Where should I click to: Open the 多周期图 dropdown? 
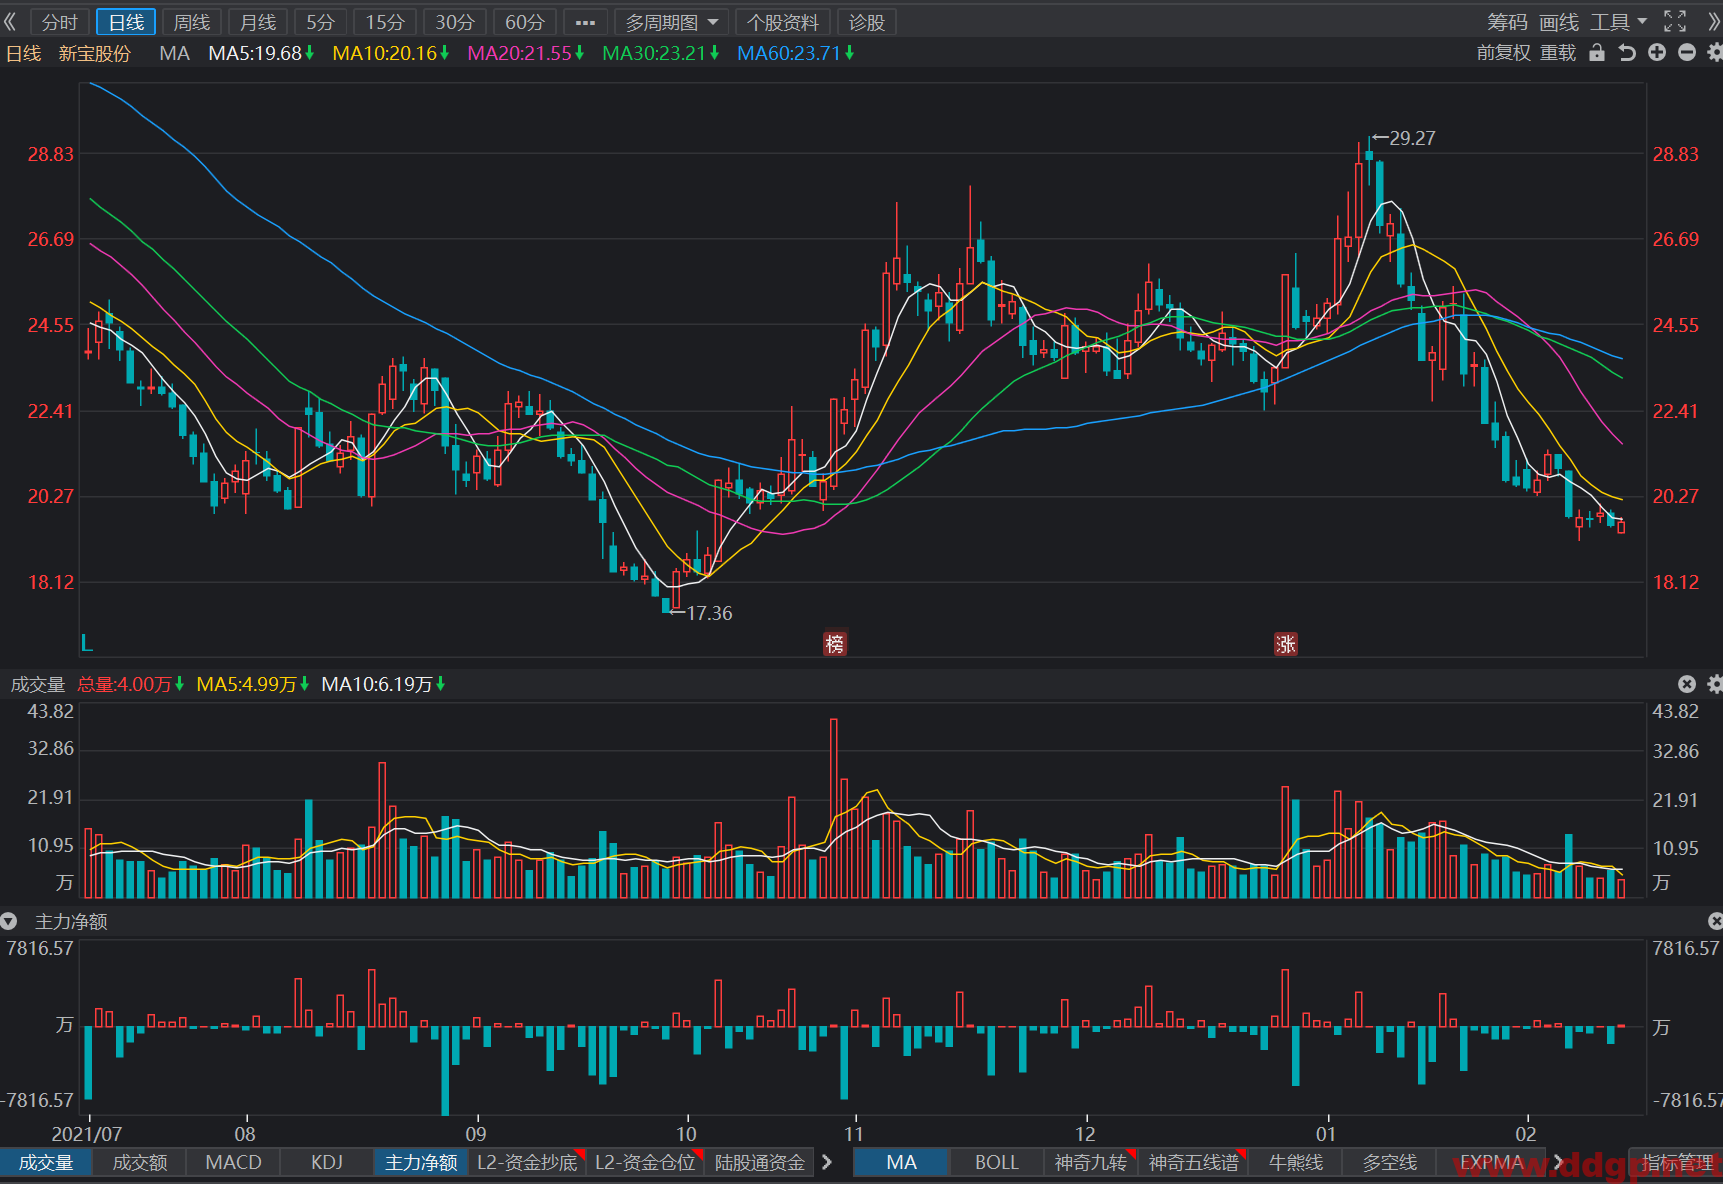671,22
